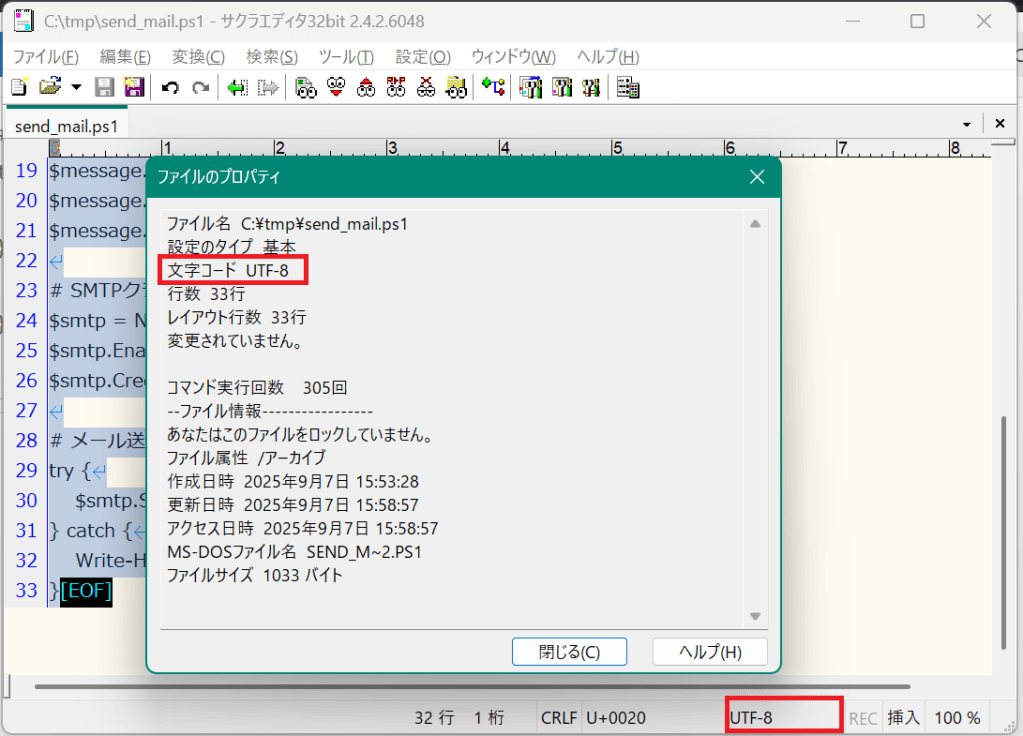Expand the dropdown arrow beside Open icon

click(76, 88)
